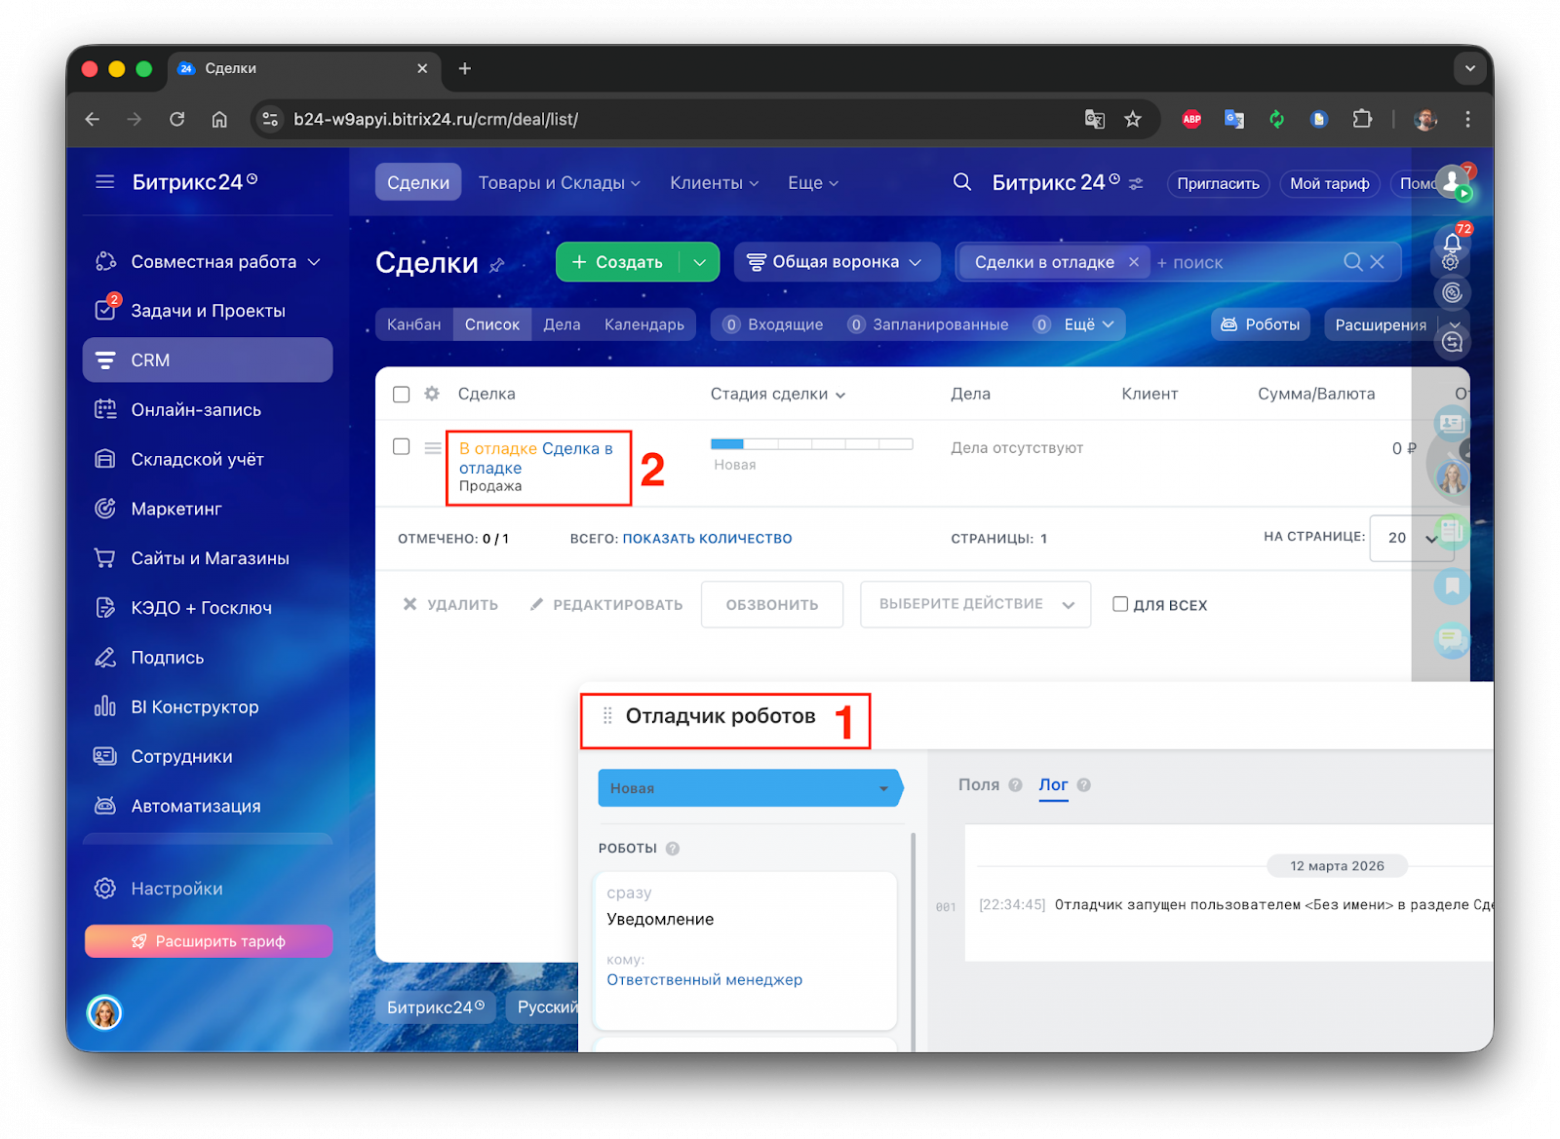Switch to Дела view
The width and height of the screenshot is (1560, 1139).
point(562,324)
